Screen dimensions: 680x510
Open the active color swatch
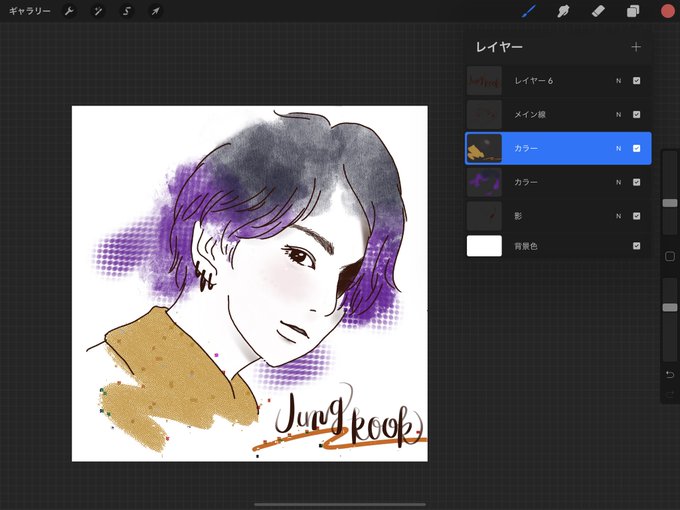668,11
